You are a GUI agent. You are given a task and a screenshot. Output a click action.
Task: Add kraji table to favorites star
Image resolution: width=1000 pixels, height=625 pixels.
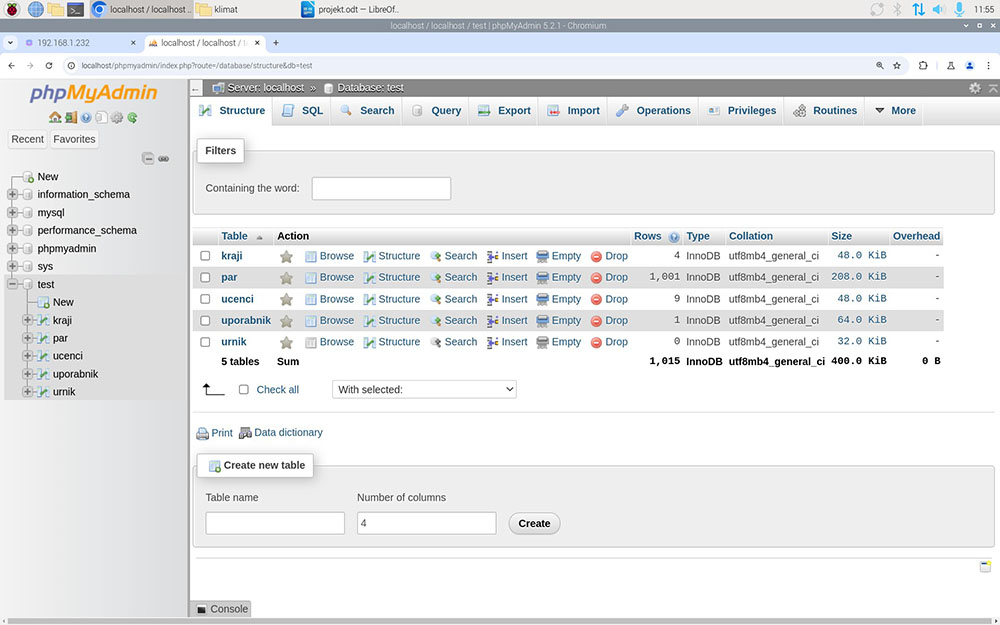pyautogui.click(x=286, y=256)
